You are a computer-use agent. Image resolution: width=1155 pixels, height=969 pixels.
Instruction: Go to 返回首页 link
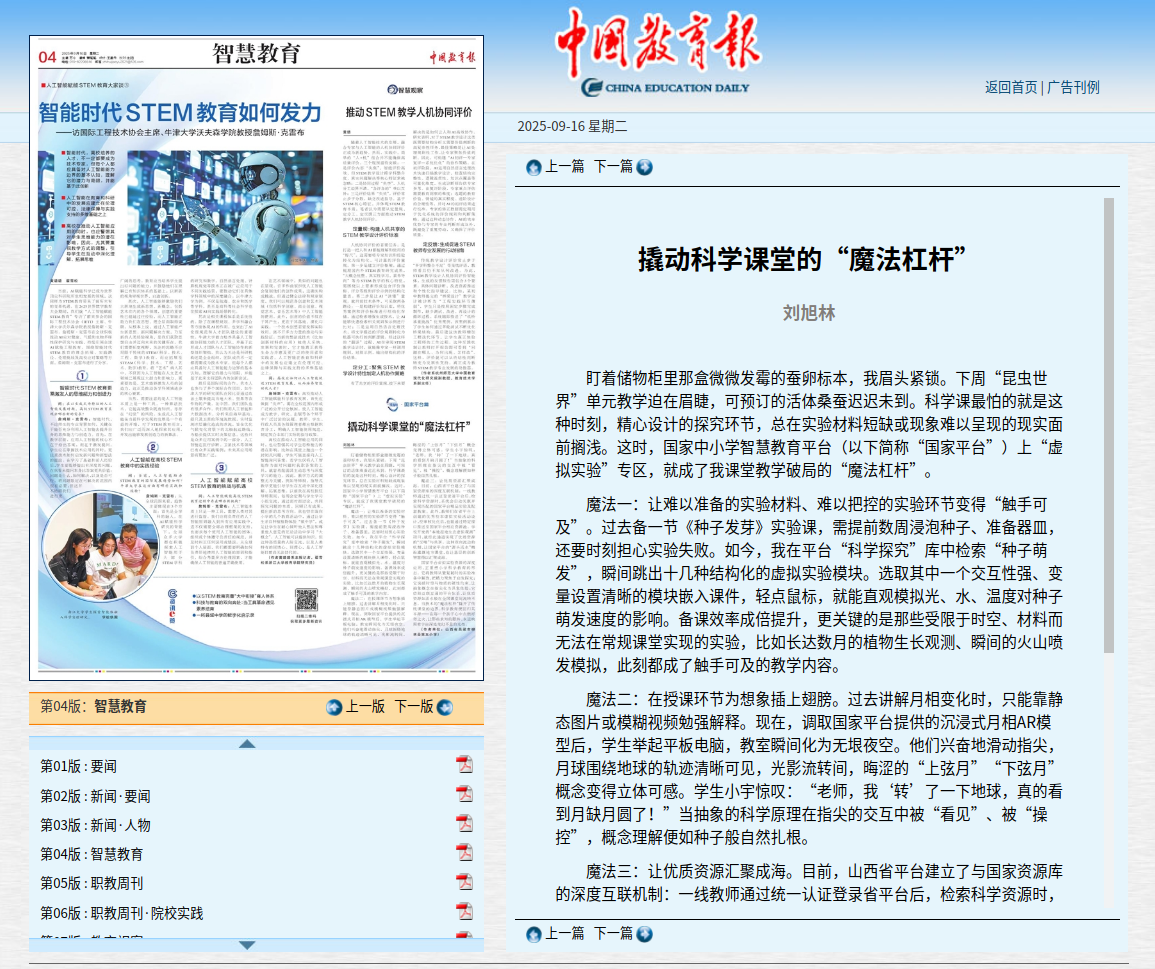[1011, 87]
